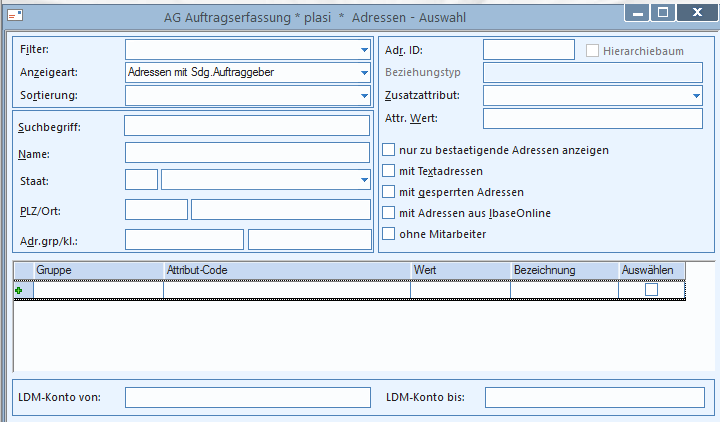
Task: Click the Gruppe column header
Action: [98, 270]
